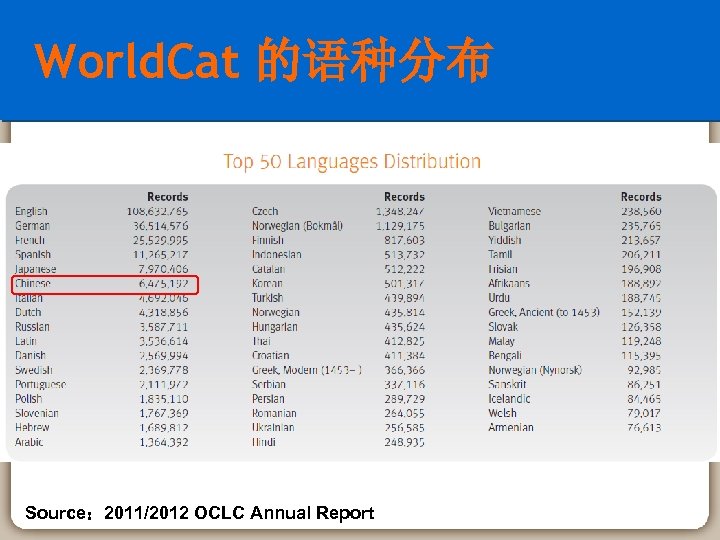Click the 'Spanish' language entry
This screenshot has height=540, width=720.
pyautogui.click(x=33, y=255)
